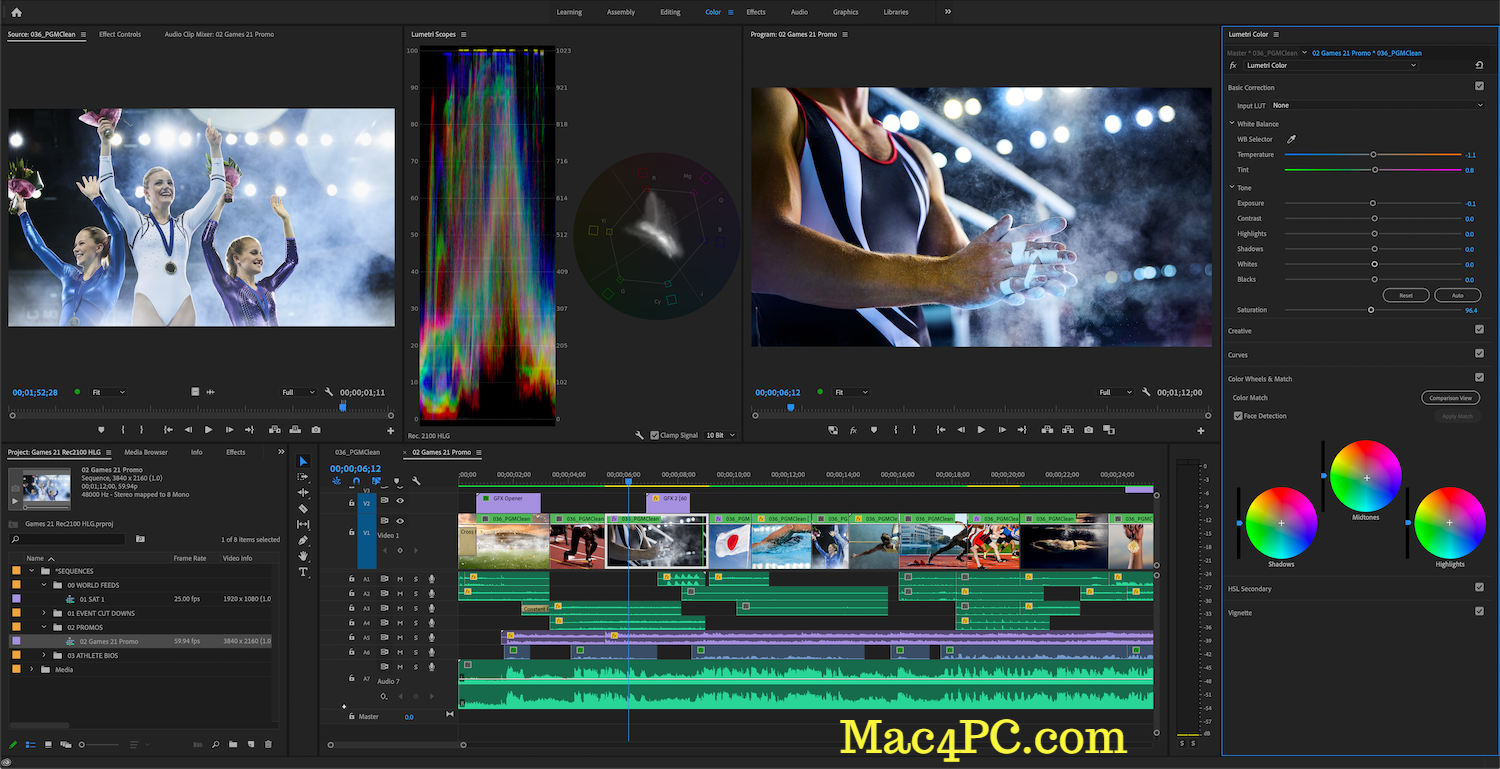This screenshot has height=769, width=1500.
Task: Delete selected item with trash icon
Action: tap(267, 744)
